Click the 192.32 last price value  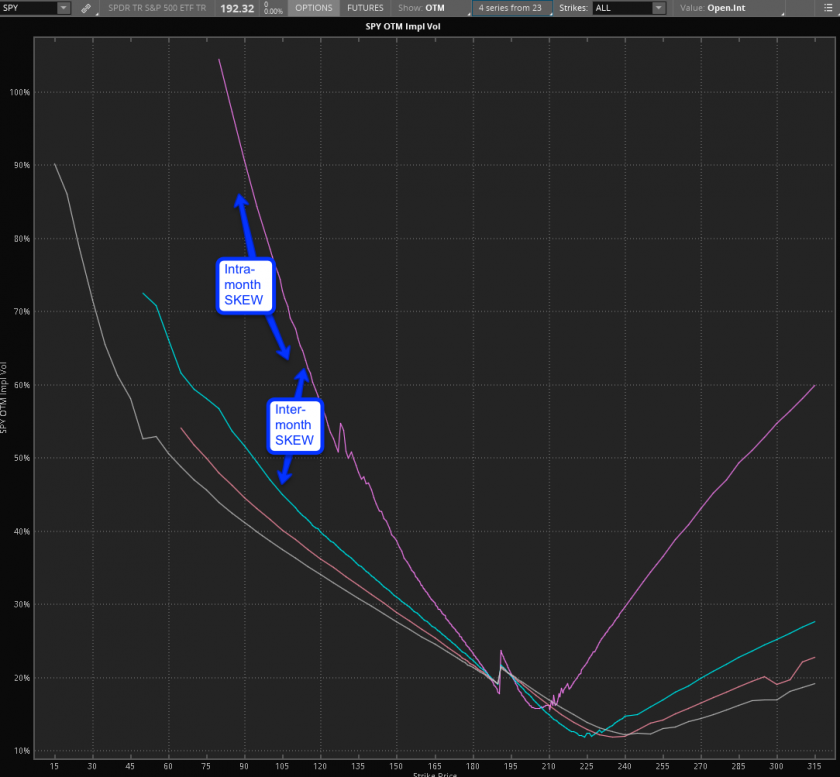pyautogui.click(x=236, y=8)
